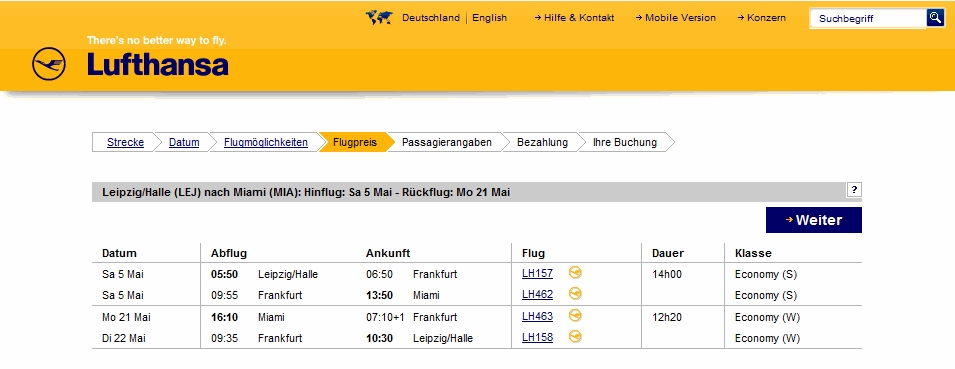This screenshot has width=955, height=369.
Task: Open the Flugmöglichkeiten step
Action: pos(266,142)
